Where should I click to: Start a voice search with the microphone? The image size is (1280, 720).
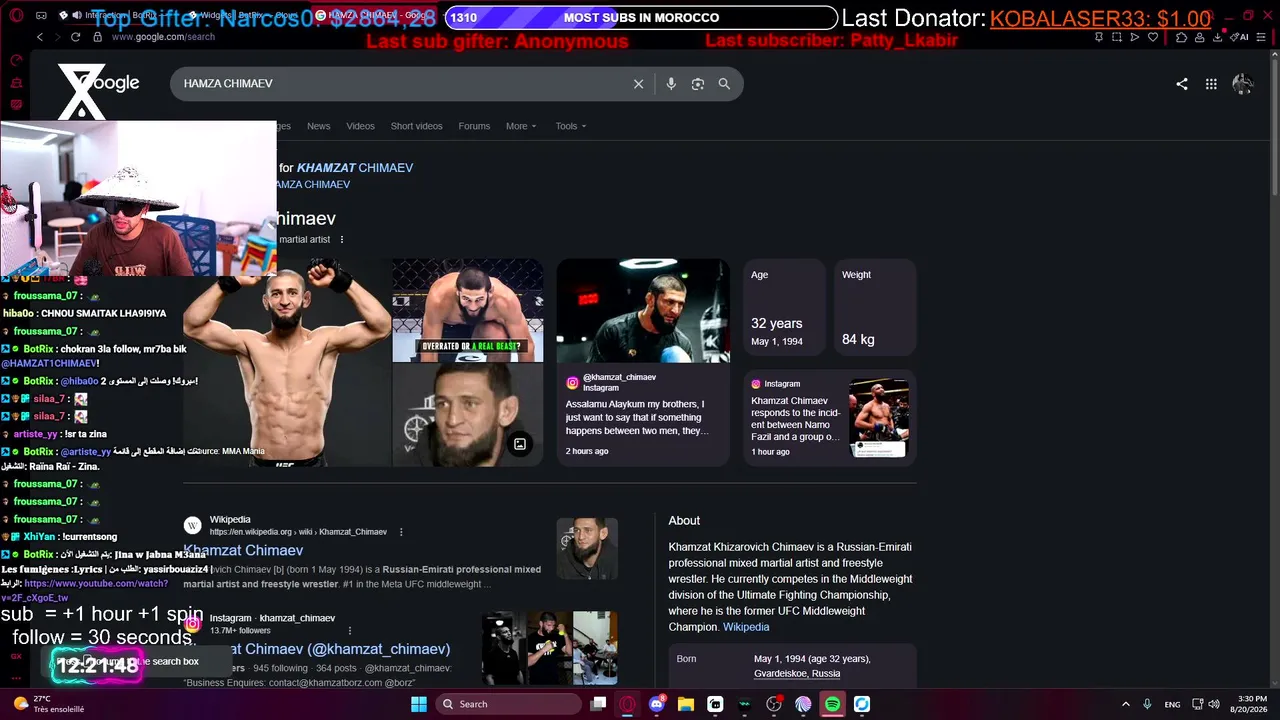tap(671, 84)
